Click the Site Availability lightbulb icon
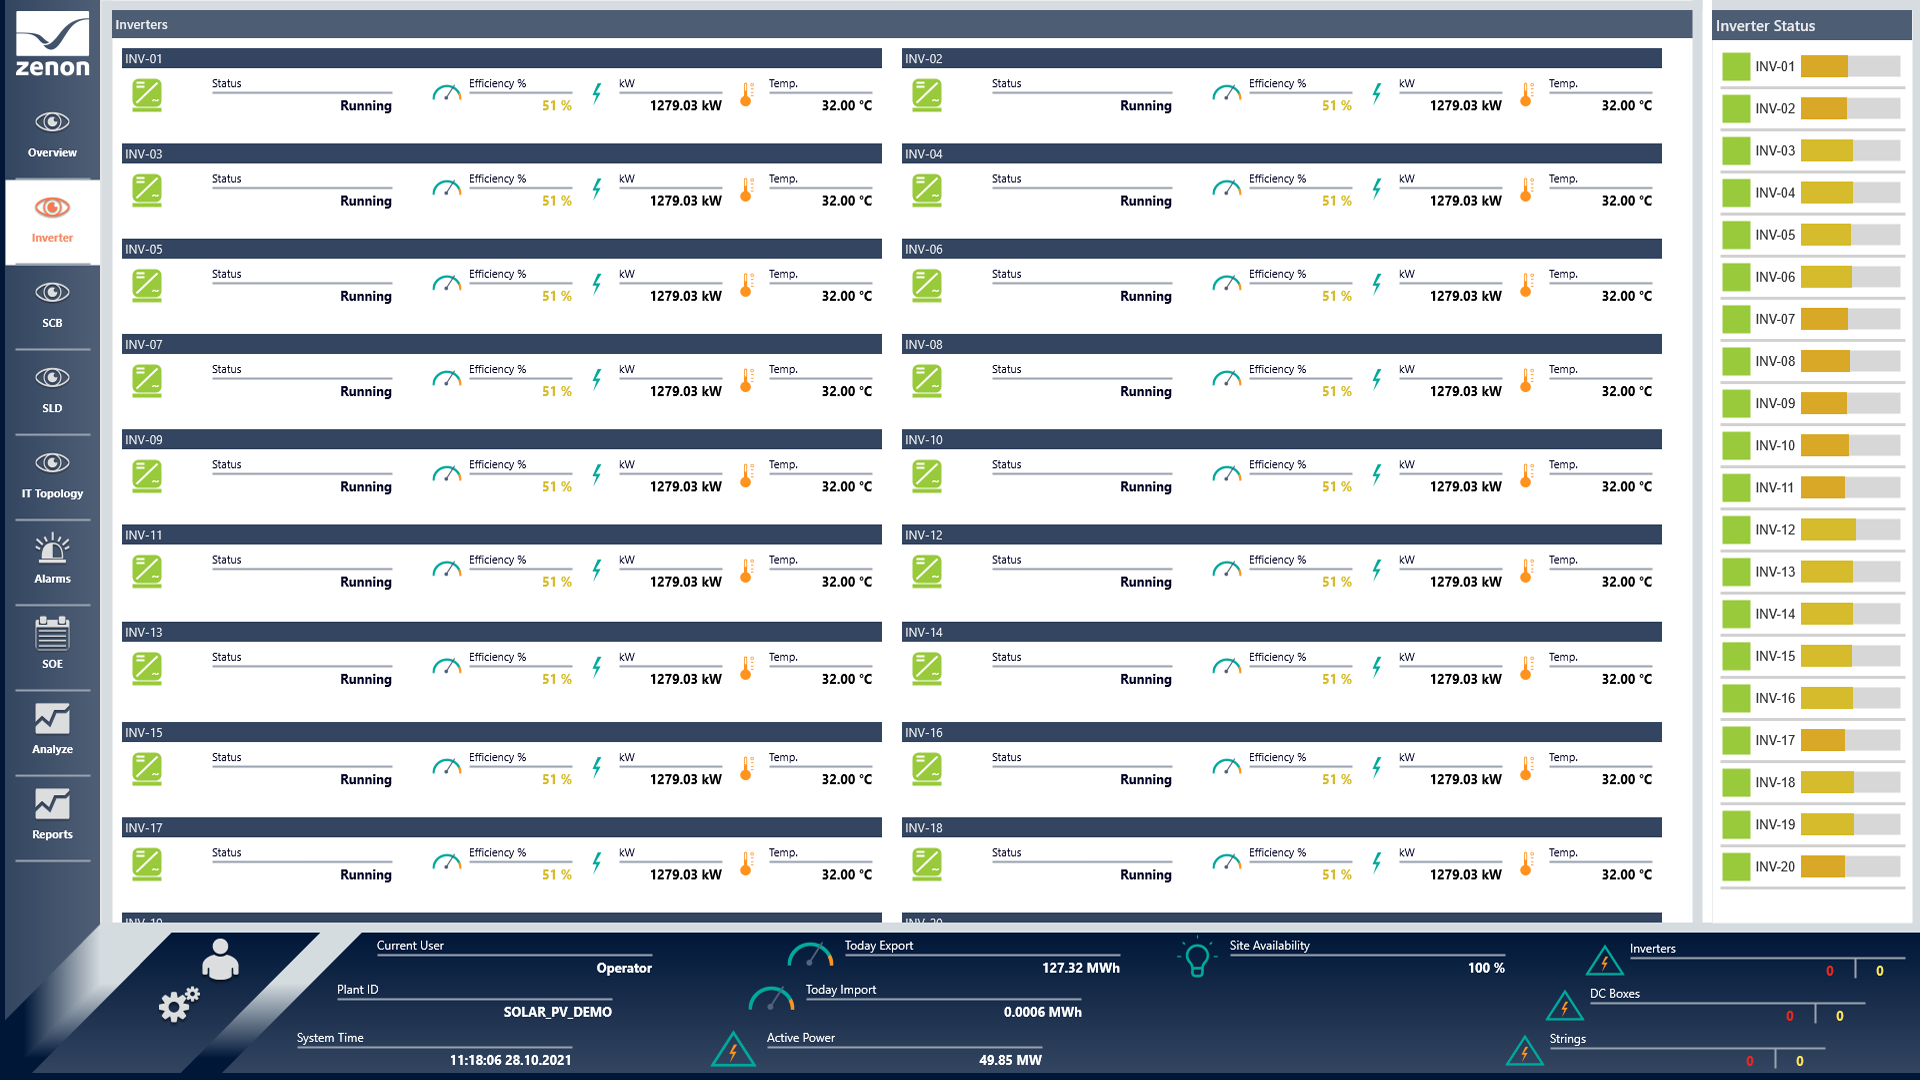The height and width of the screenshot is (1080, 1920). click(1197, 957)
